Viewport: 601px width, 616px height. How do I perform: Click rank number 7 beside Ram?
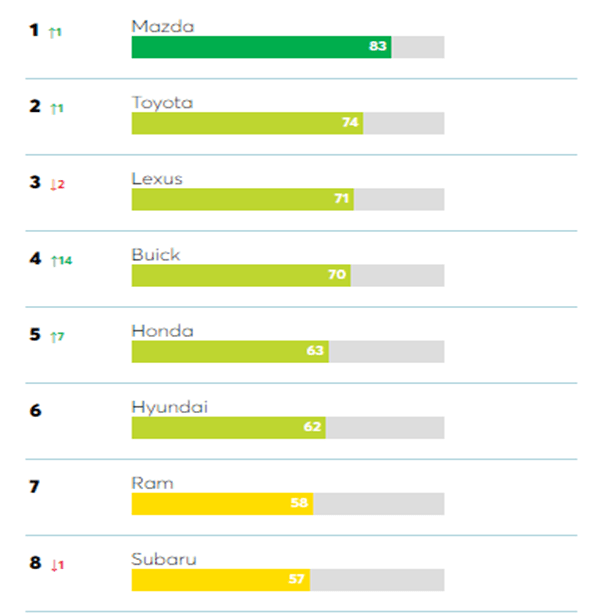(x=35, y=487)
